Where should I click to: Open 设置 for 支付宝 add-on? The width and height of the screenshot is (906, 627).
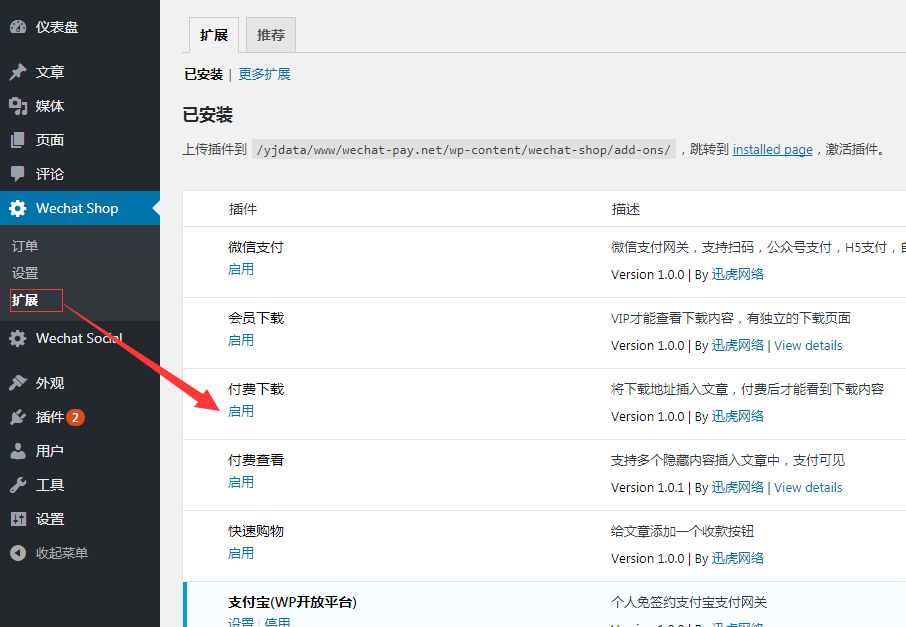point(241,622)
